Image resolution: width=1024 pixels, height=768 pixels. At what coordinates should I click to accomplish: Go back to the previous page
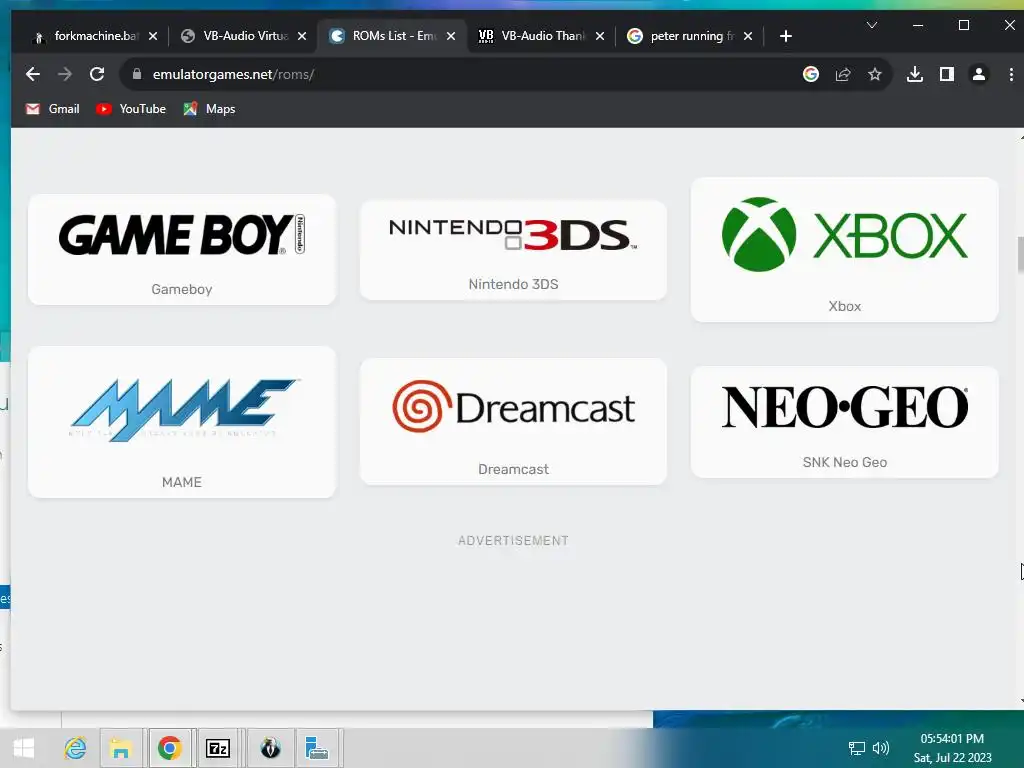click(33, 74)
